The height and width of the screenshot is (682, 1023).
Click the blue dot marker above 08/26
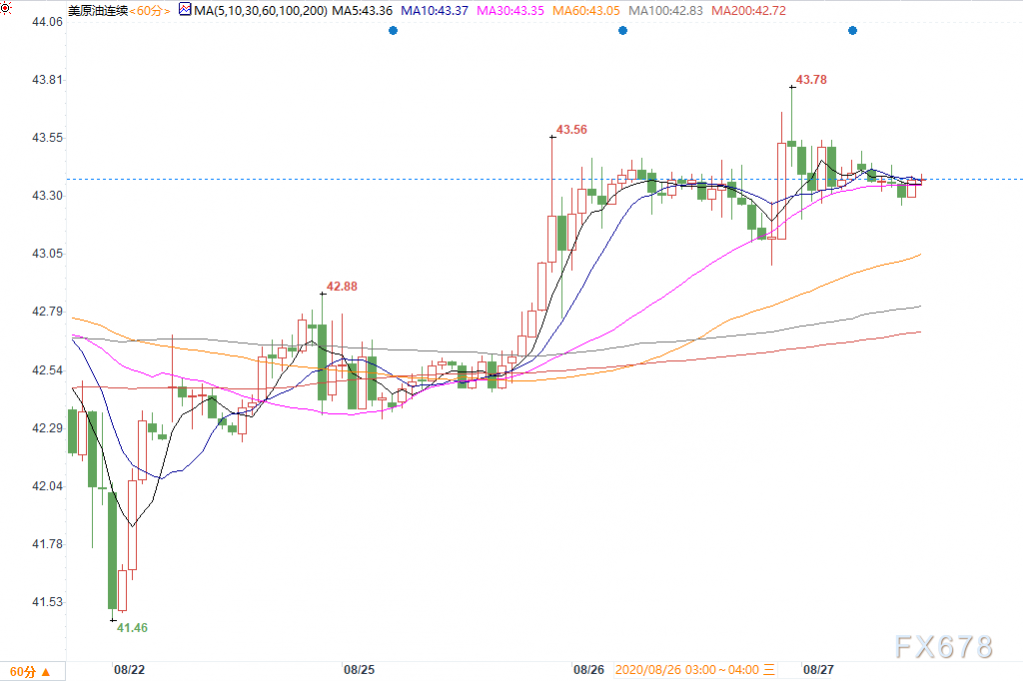[622, 31]
